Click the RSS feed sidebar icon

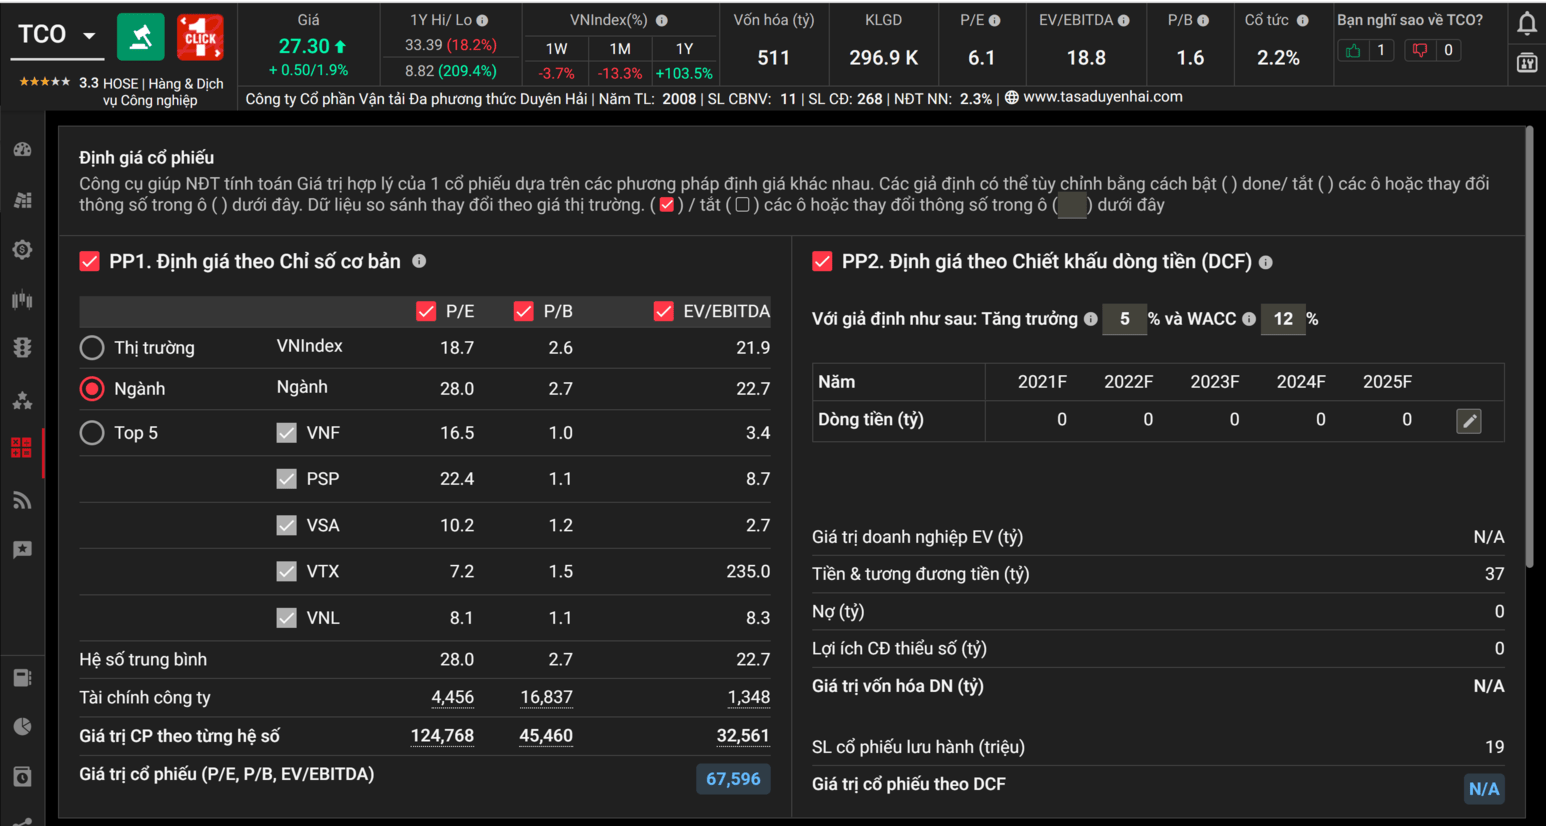click(x=22, y=500)
